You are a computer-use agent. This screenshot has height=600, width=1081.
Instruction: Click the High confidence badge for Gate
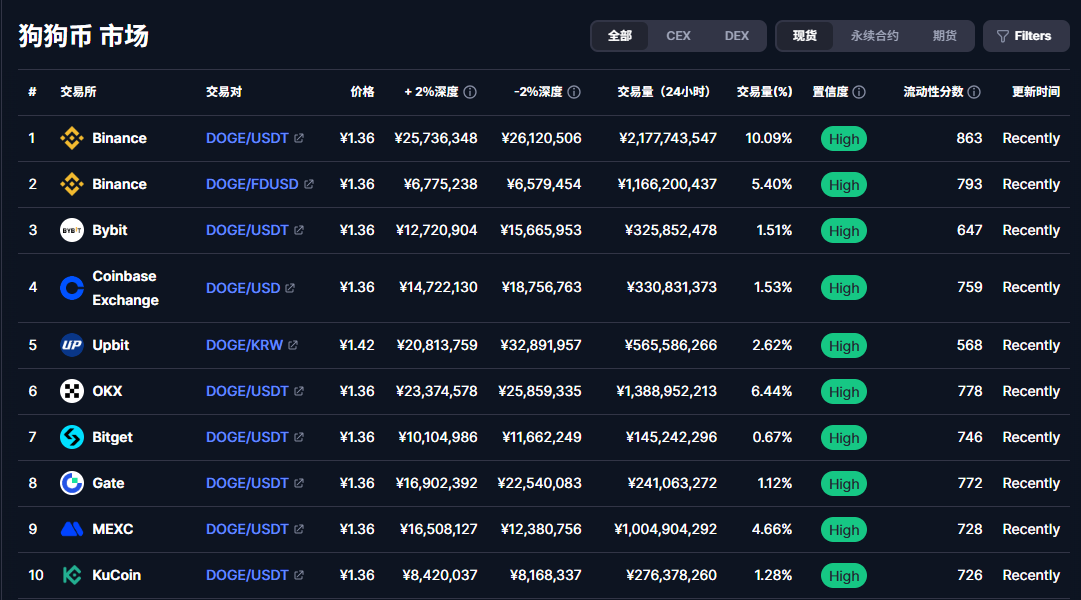[x=843, y=484]
